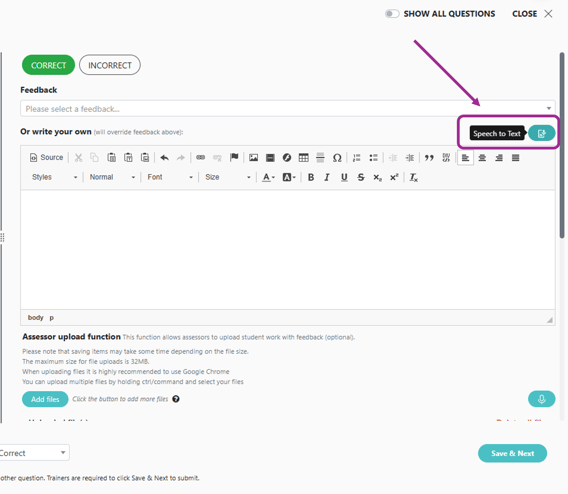Click the Add files button
The width and height of the screenshot is (568, 494).
tap(45, 399)
